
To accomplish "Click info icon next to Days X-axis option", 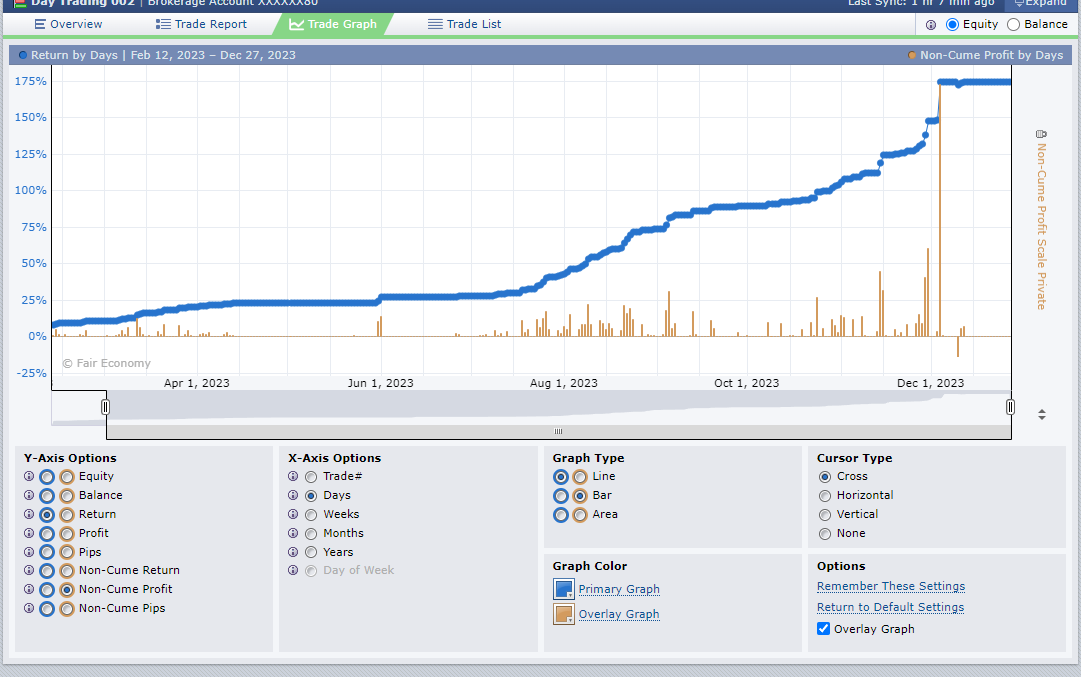I will pos(293,495).
